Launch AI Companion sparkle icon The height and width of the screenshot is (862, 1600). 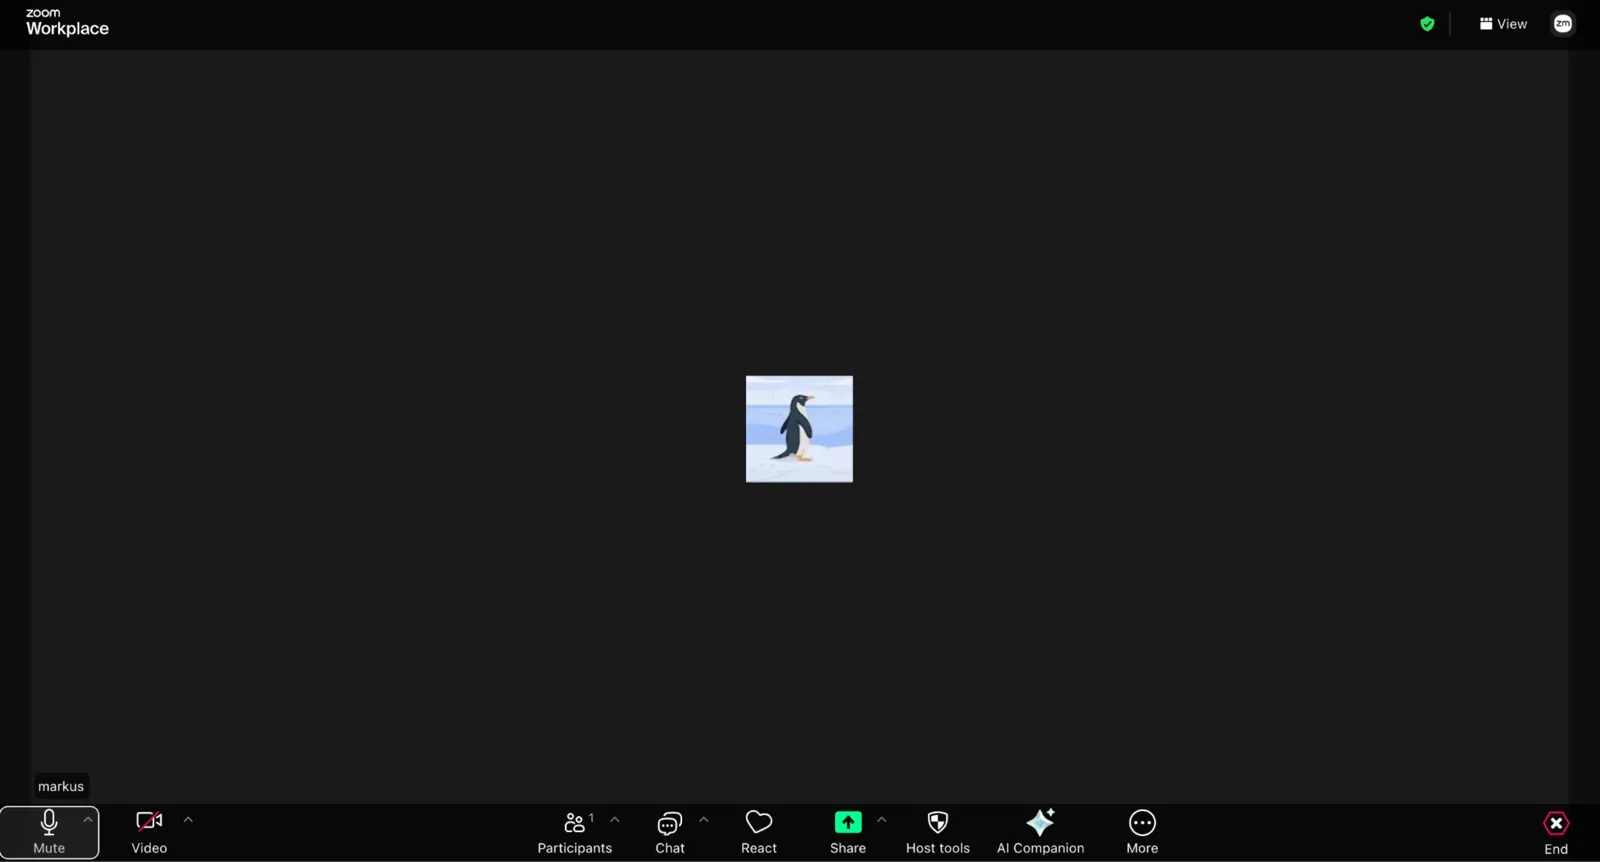click(x=1040, y=832)
